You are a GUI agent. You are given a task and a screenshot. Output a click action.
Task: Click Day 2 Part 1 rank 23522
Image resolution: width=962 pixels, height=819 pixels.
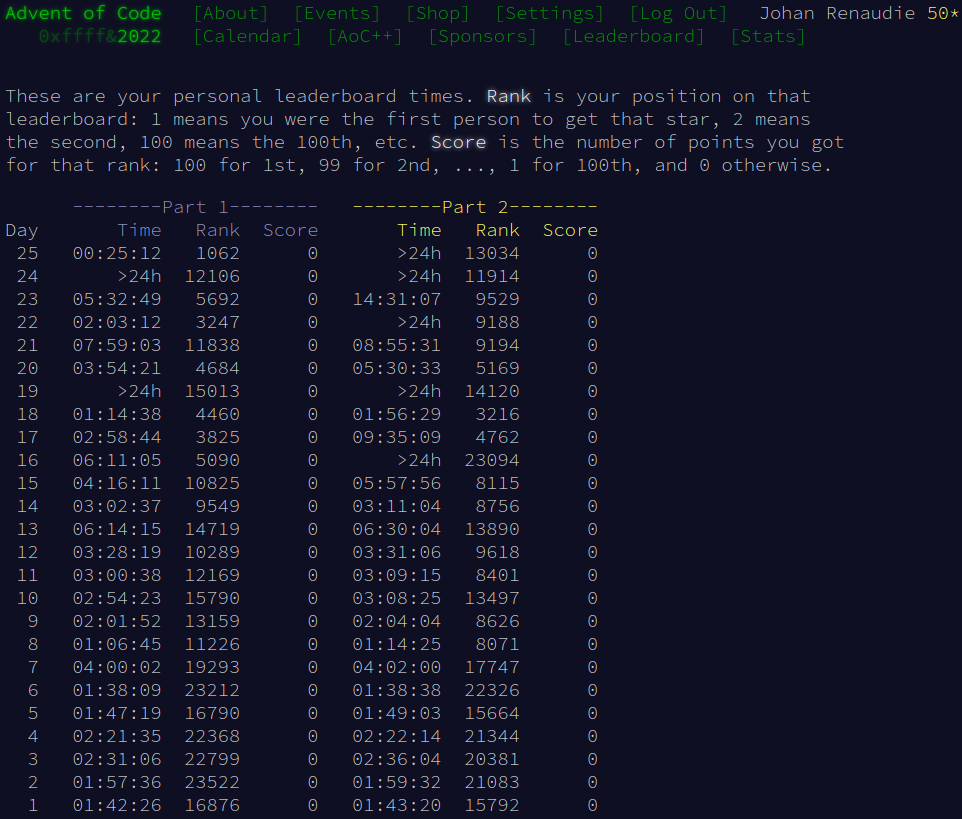(x=212, y=782)
